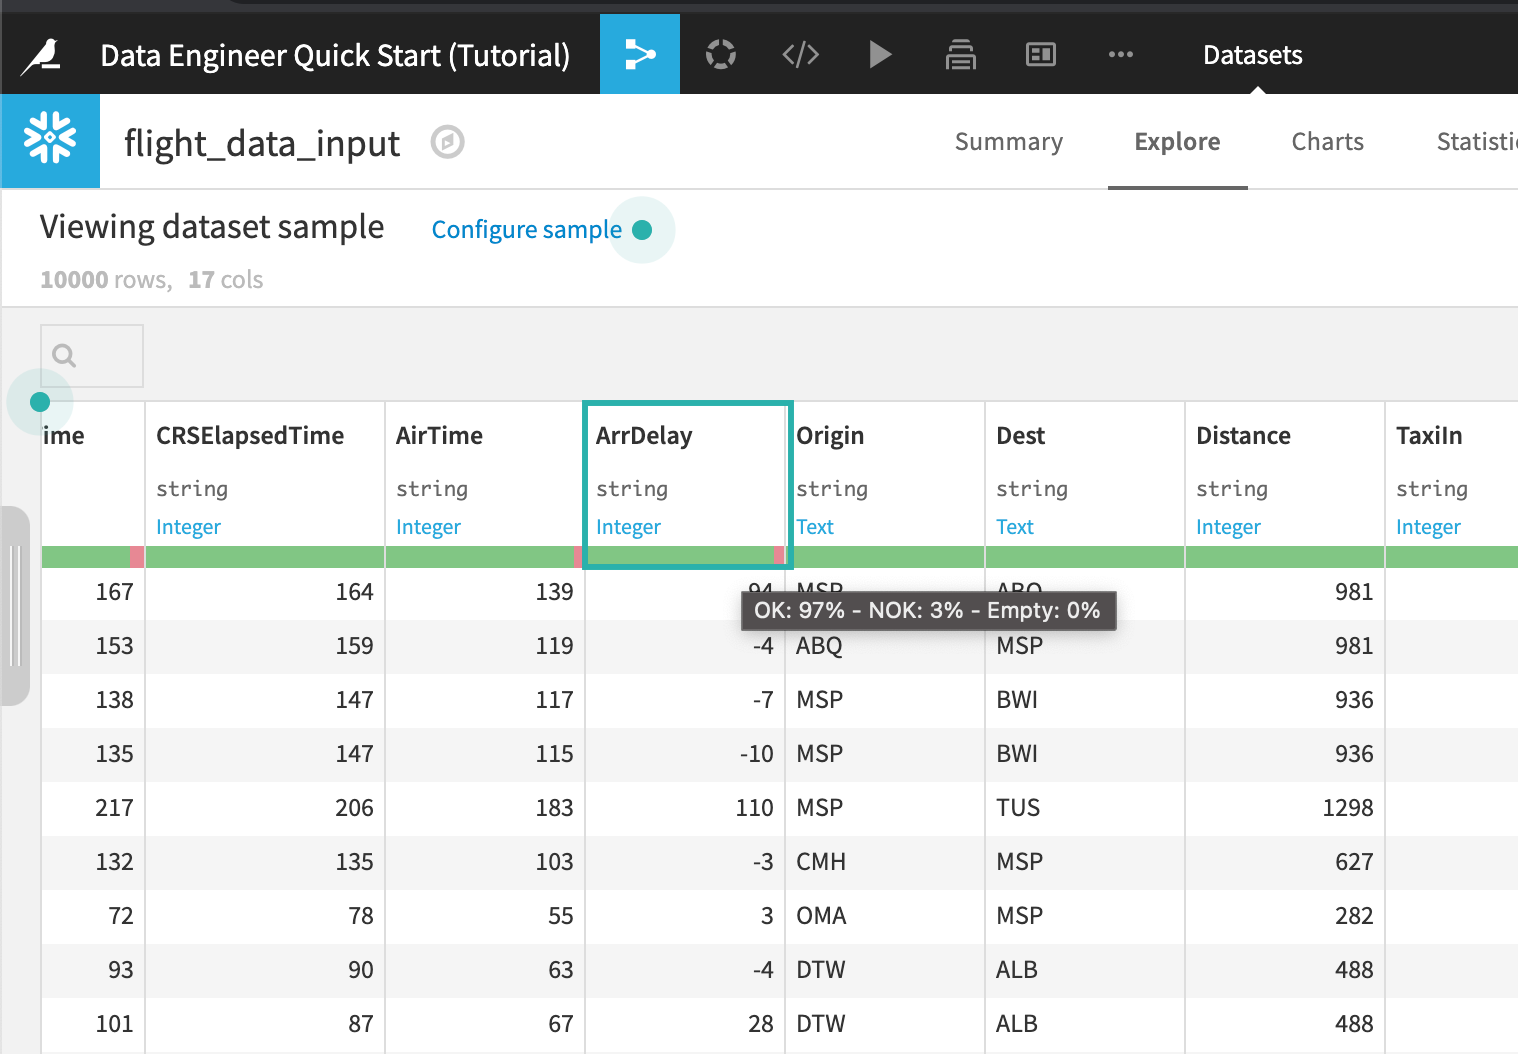
Task: Click the compass icon beside flight_data_input
Action: (447, 142)
